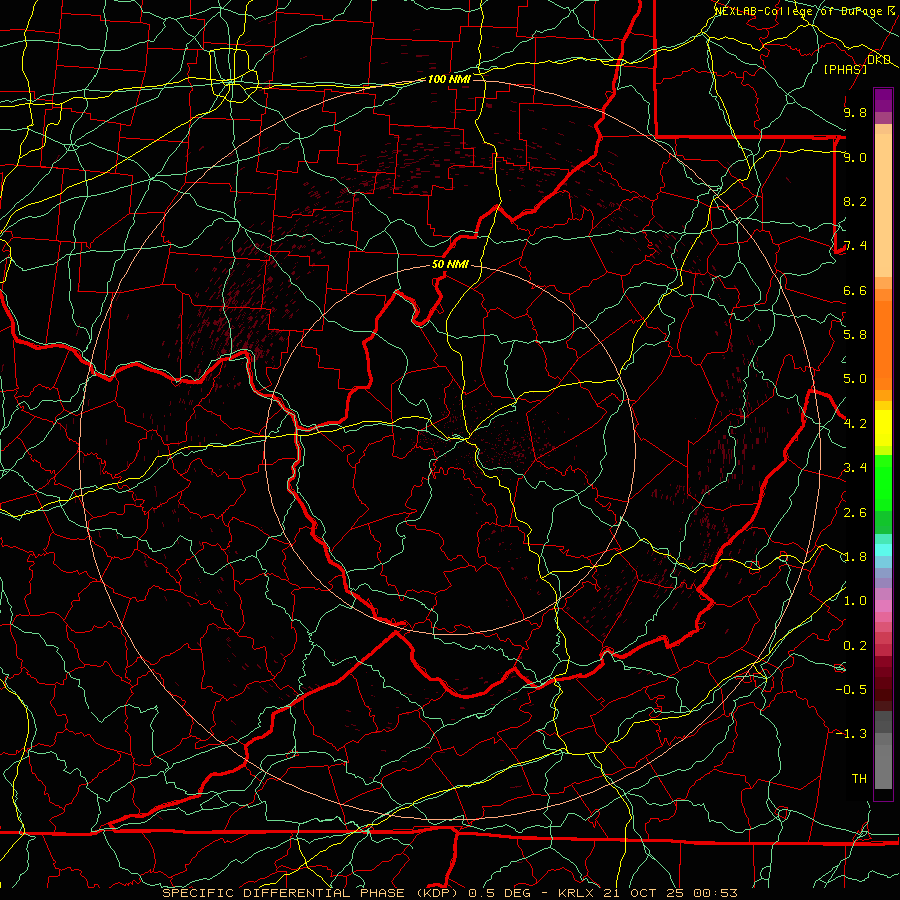
Task: Click the 8.2 scale value
Action: 855,201
